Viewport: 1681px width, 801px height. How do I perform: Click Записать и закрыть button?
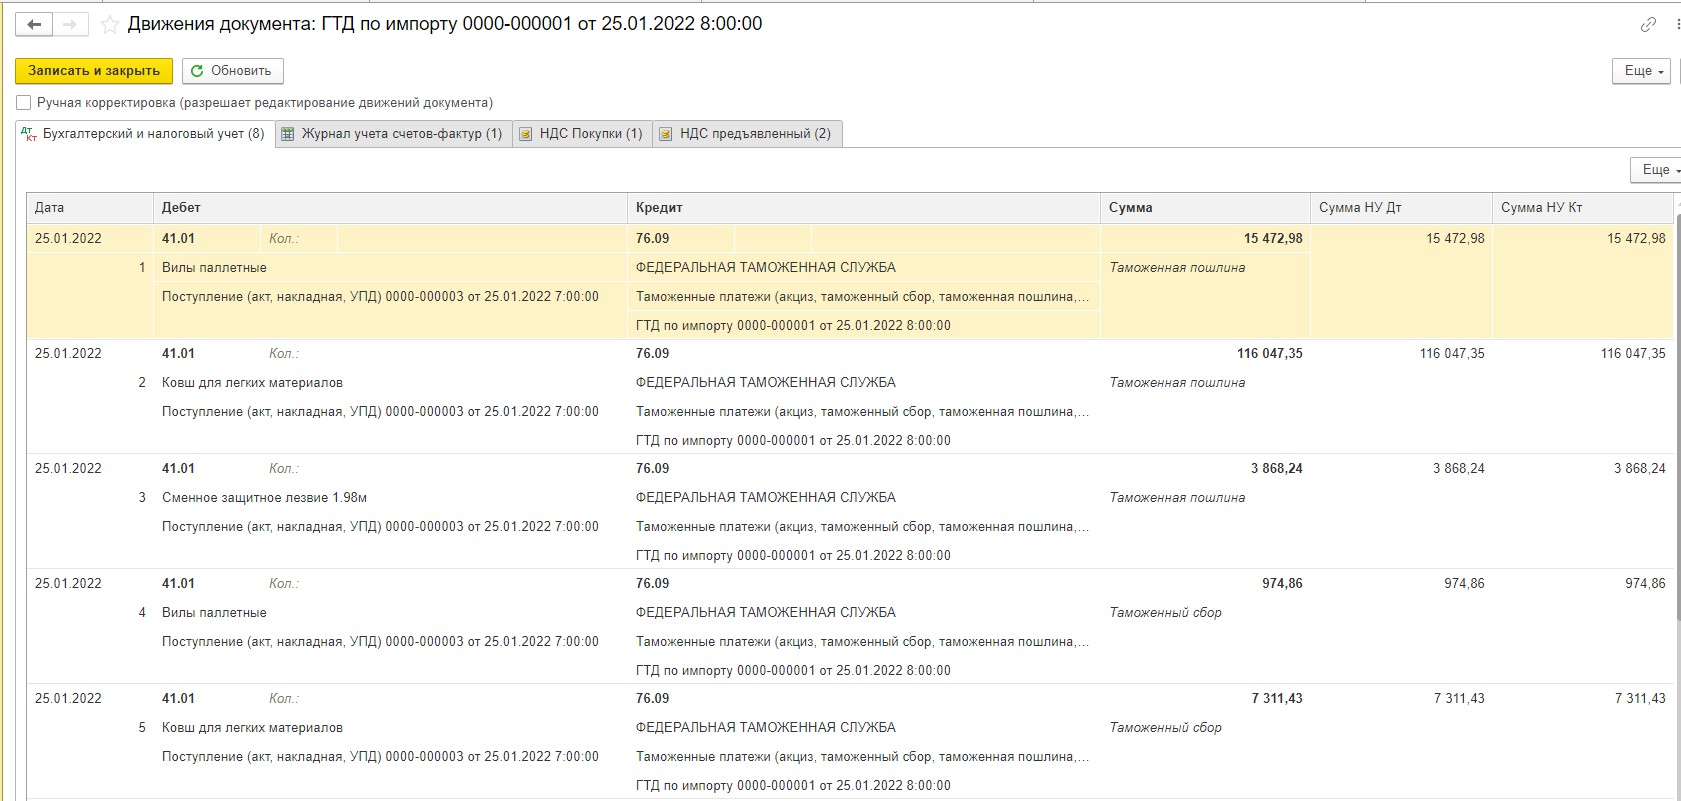point(94,71)
